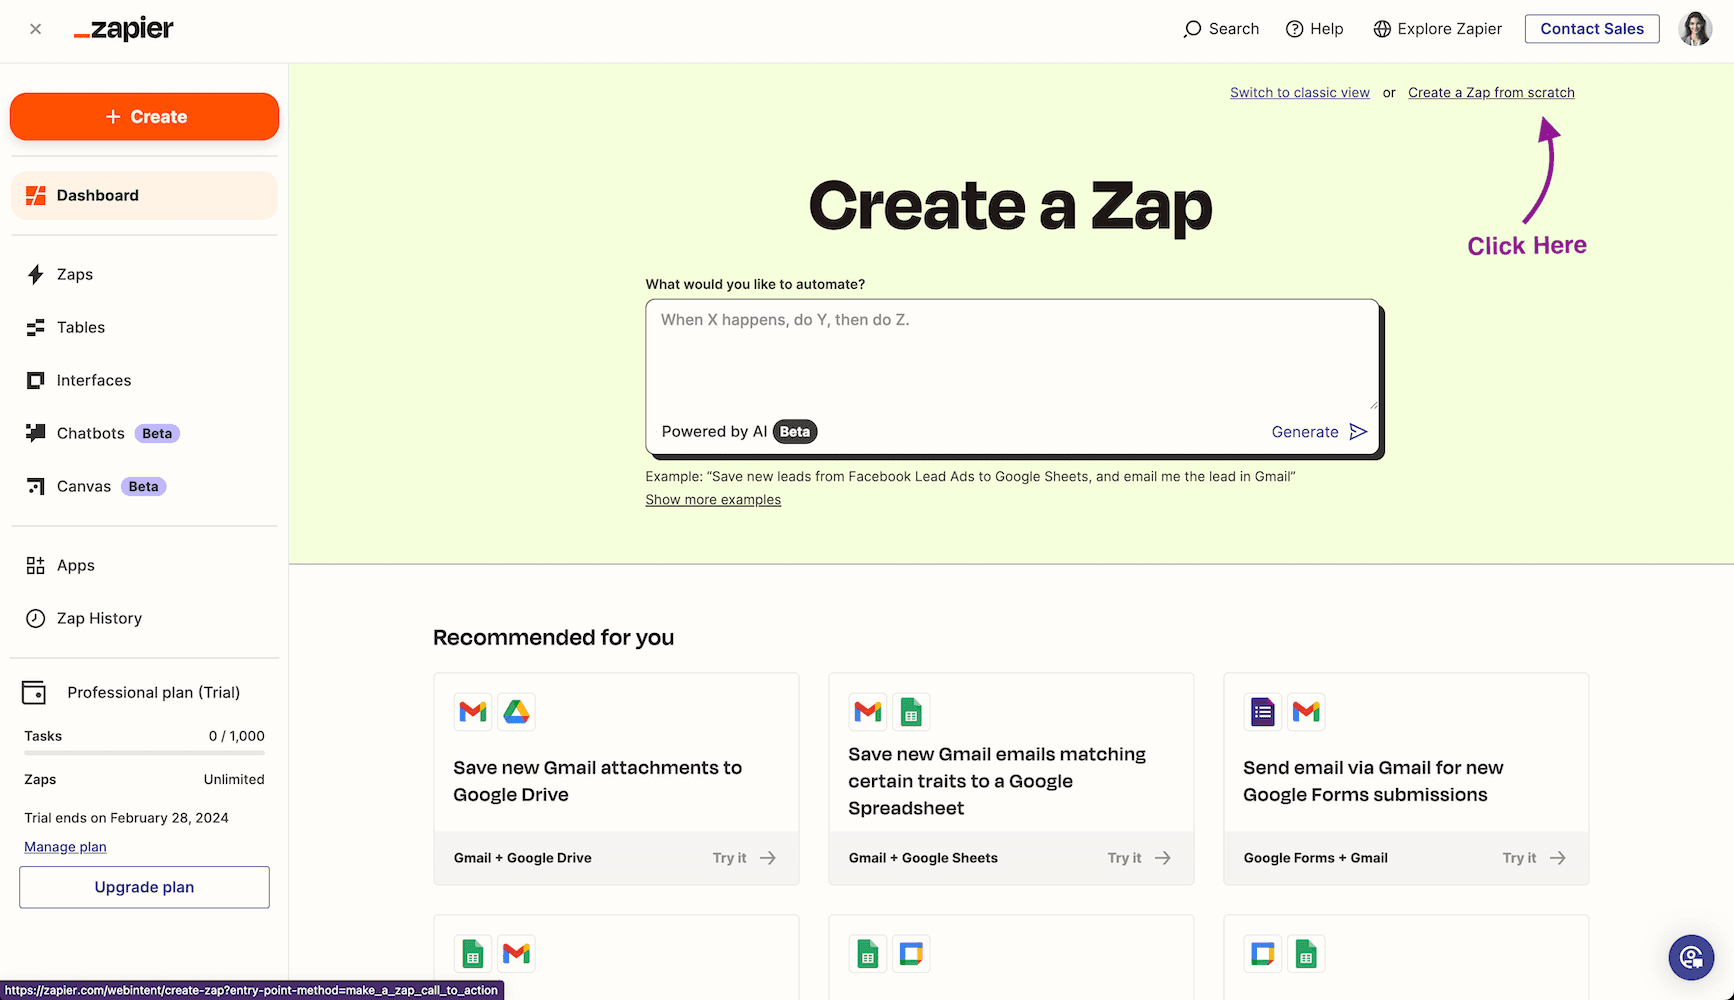The height and width of the screenshot is (1000, 1734).
Task: Open Zaps in the sidebar
Action: [x=145, y=274]
